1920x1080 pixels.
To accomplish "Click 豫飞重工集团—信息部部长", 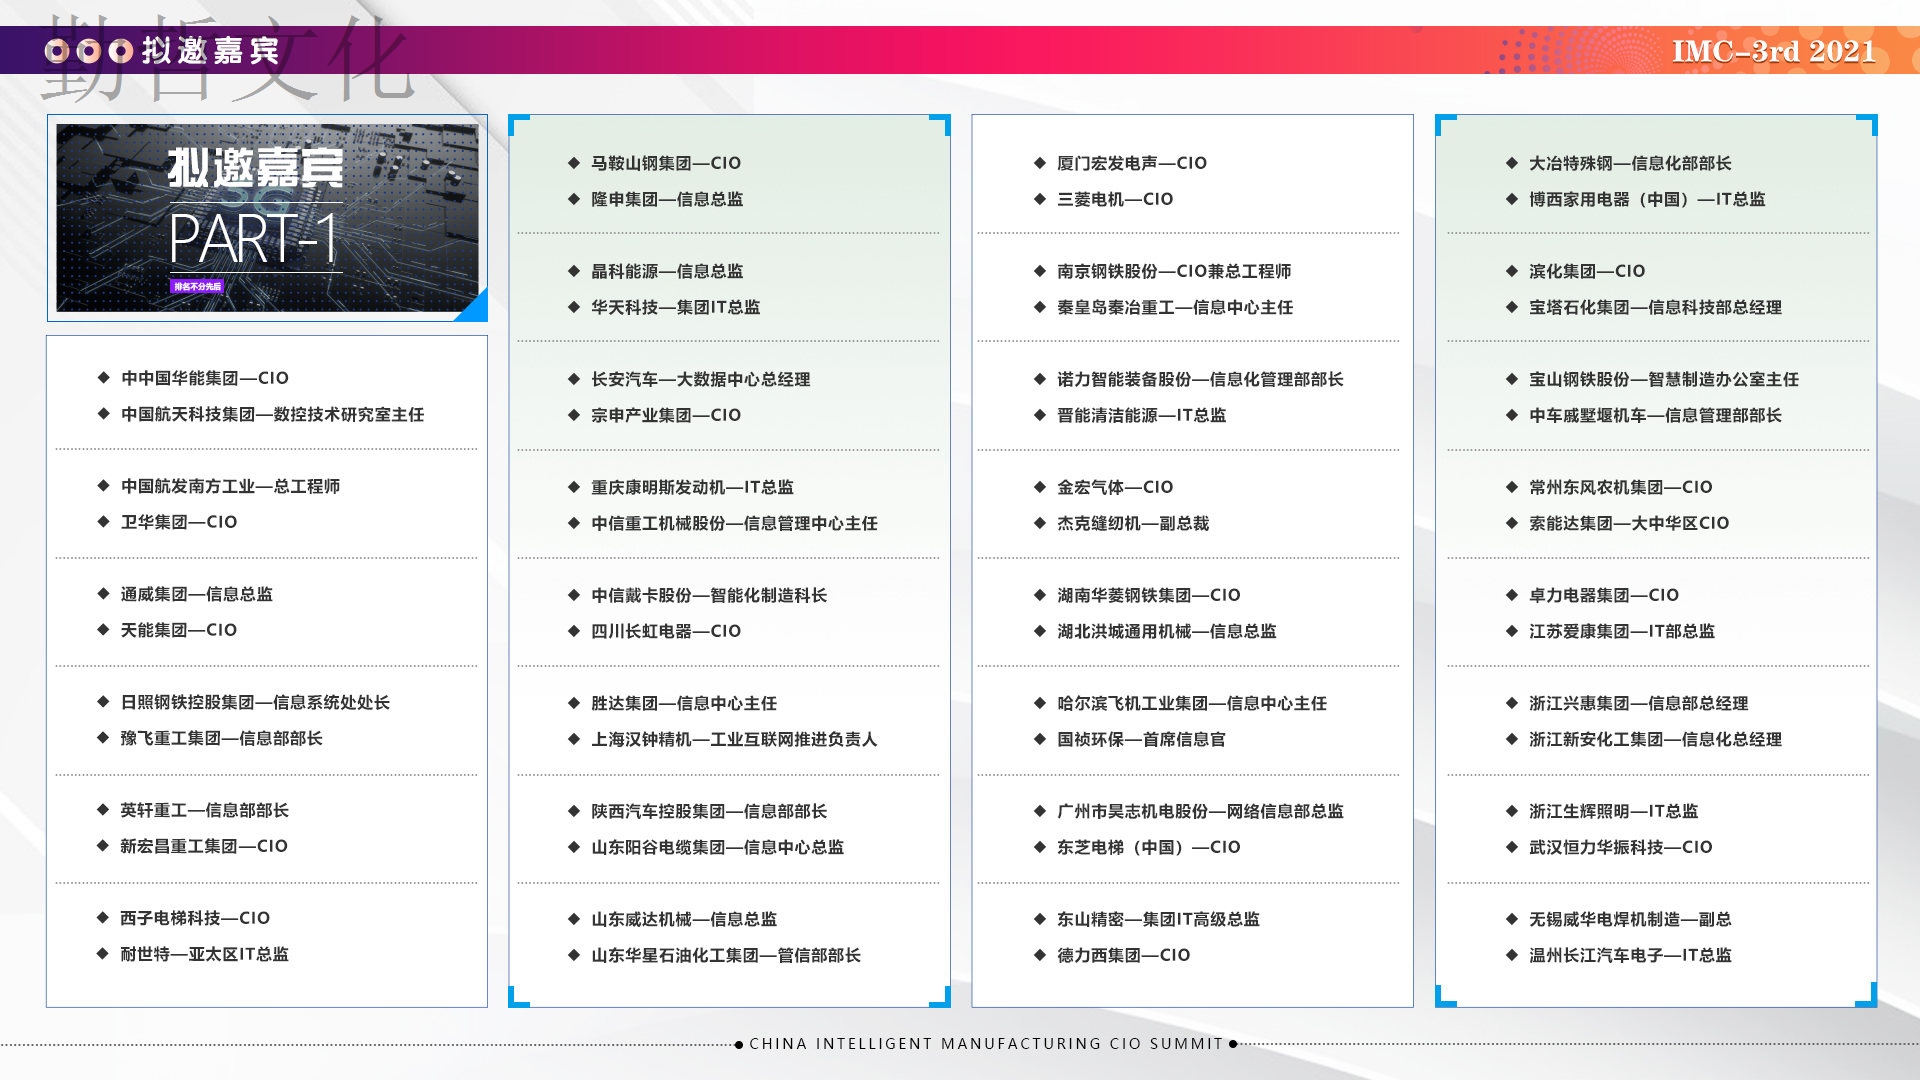I will (222, 738).
